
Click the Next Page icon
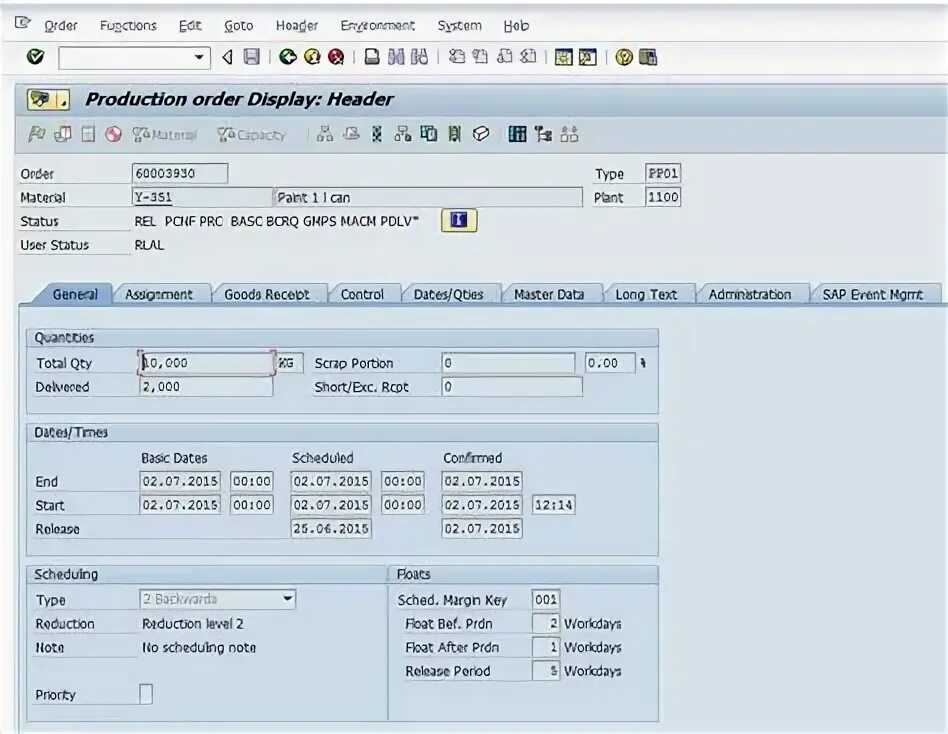tap(504, 57)
